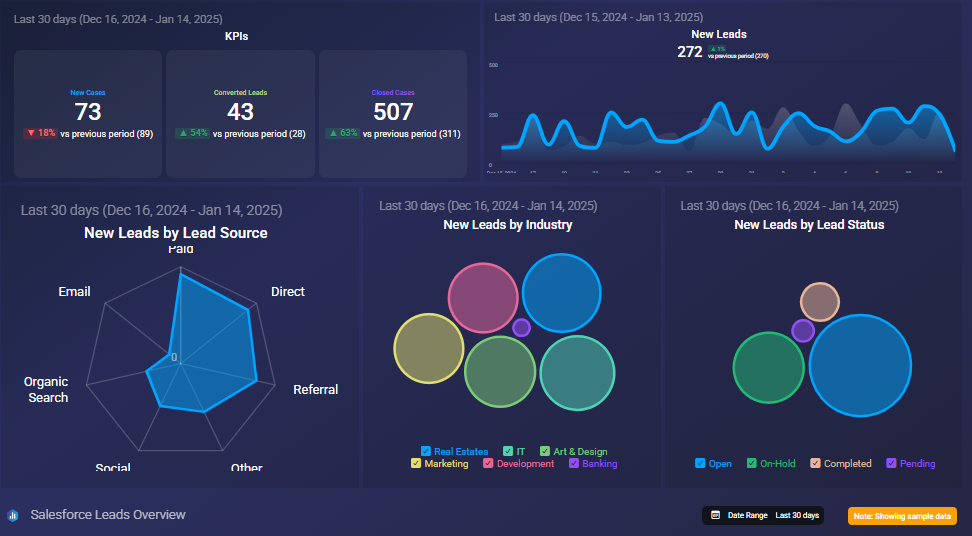Click the red down arrow on New Cases
This screenshot has height=536, width=972.
(31, 133)
